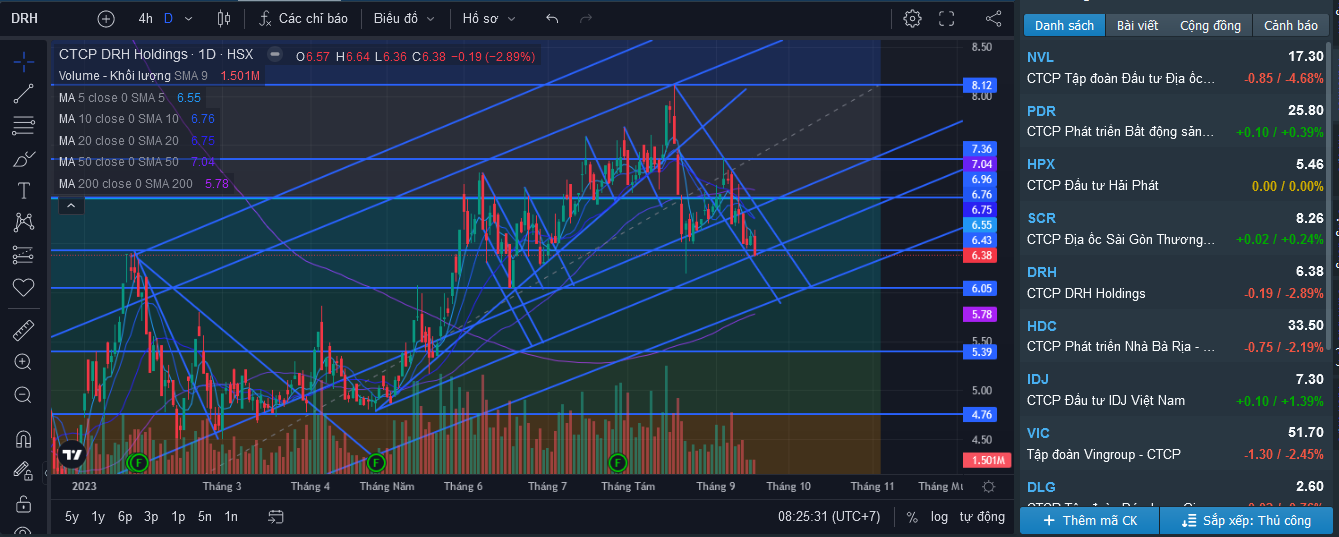Select the 4h timeframe
Viewport: 1339px width, 537px height.
tap(146, 18)
